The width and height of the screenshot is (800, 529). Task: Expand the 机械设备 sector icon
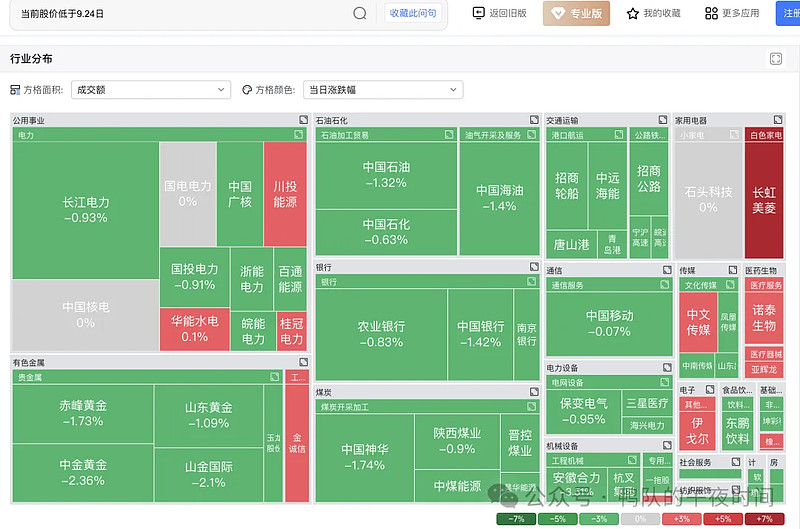click(x=667, y=445)
